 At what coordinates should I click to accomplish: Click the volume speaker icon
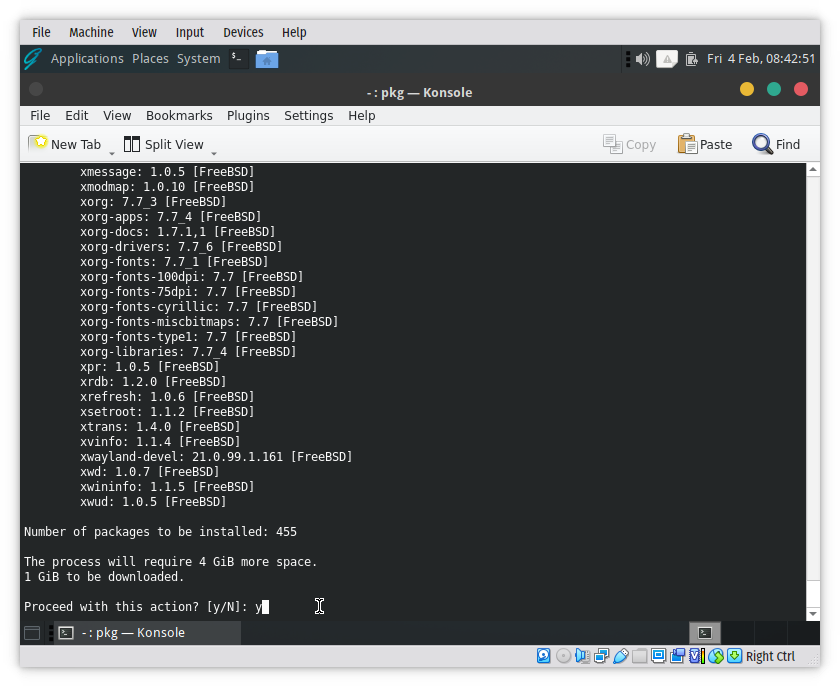(642, 59)
